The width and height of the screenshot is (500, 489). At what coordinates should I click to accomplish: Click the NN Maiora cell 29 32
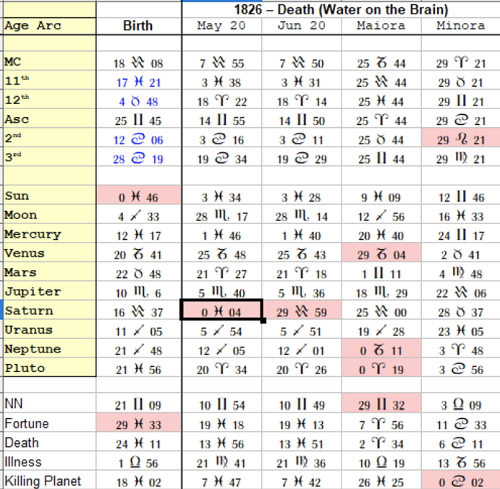click(x=381, y=403)
